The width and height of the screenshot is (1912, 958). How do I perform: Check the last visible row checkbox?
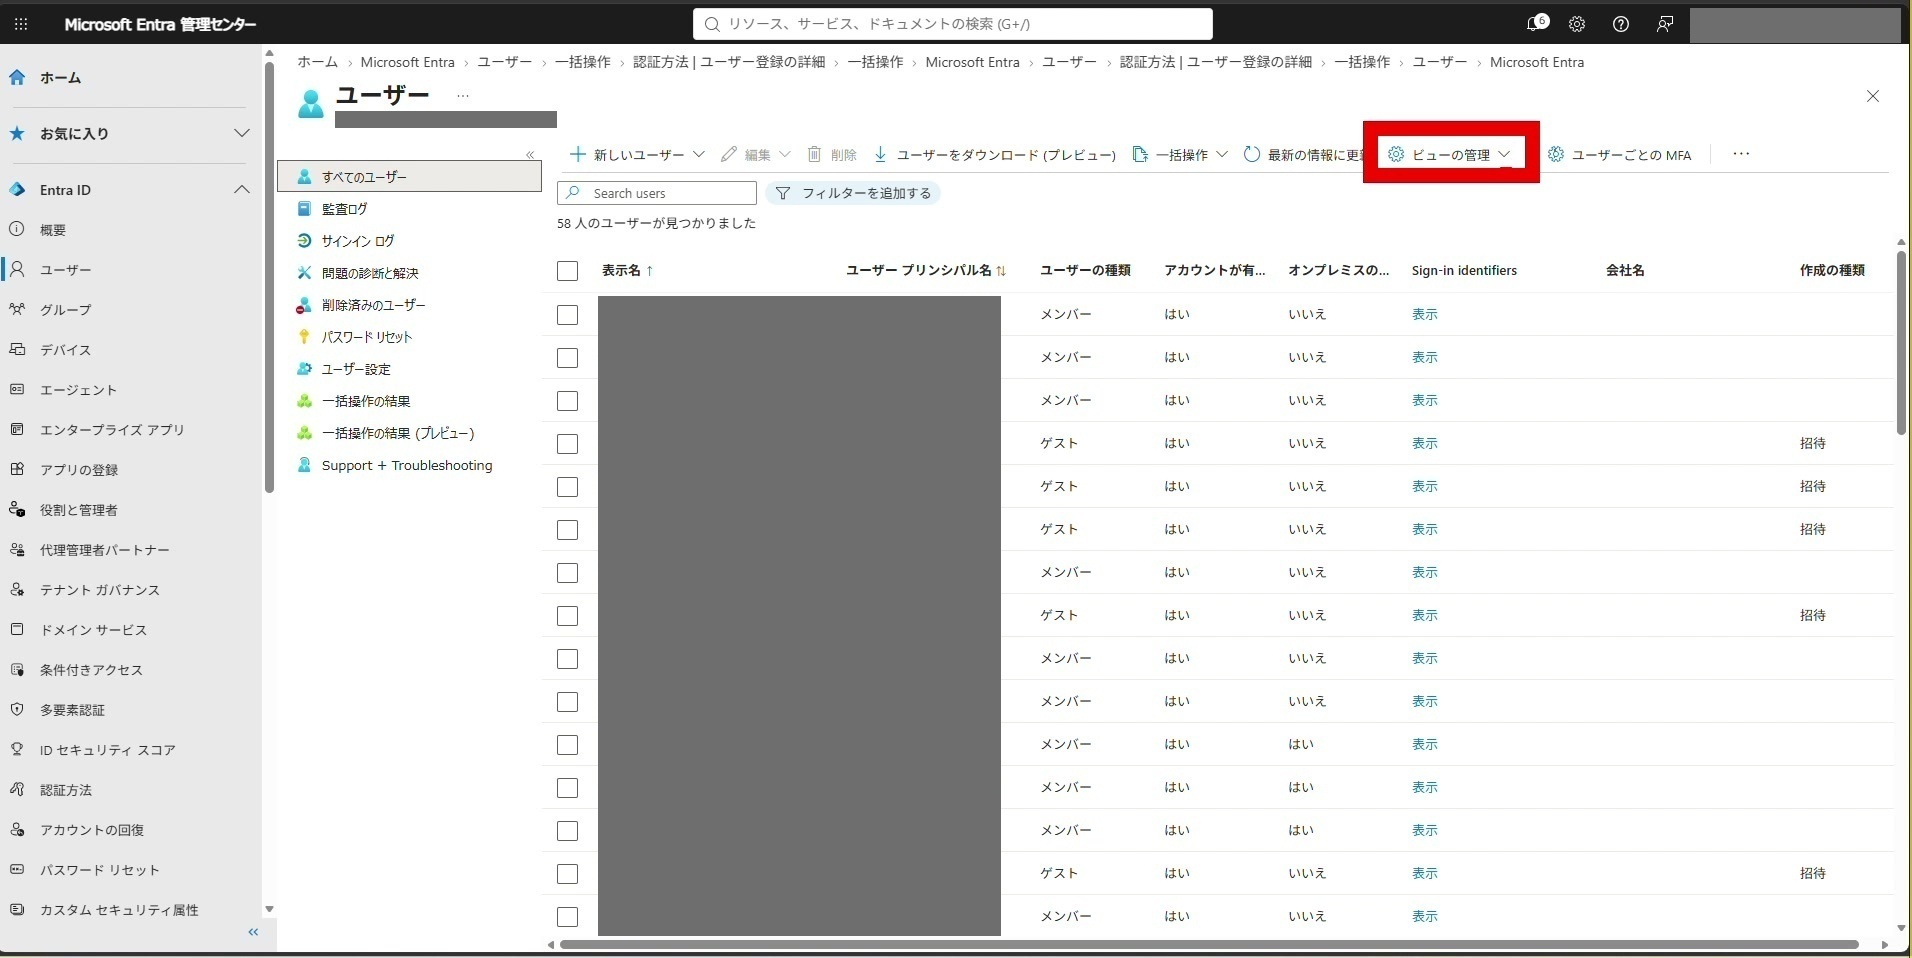(x=567, y=917)
